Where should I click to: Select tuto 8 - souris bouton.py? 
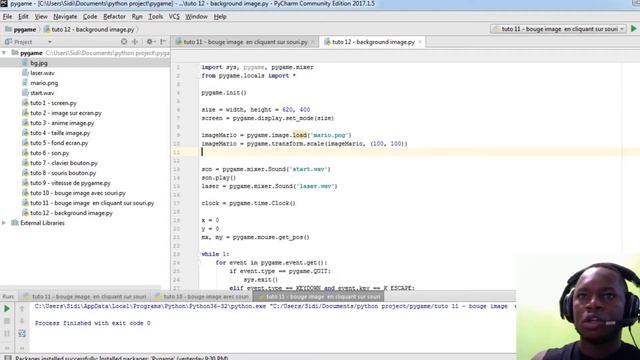click(x=63, y=173)
